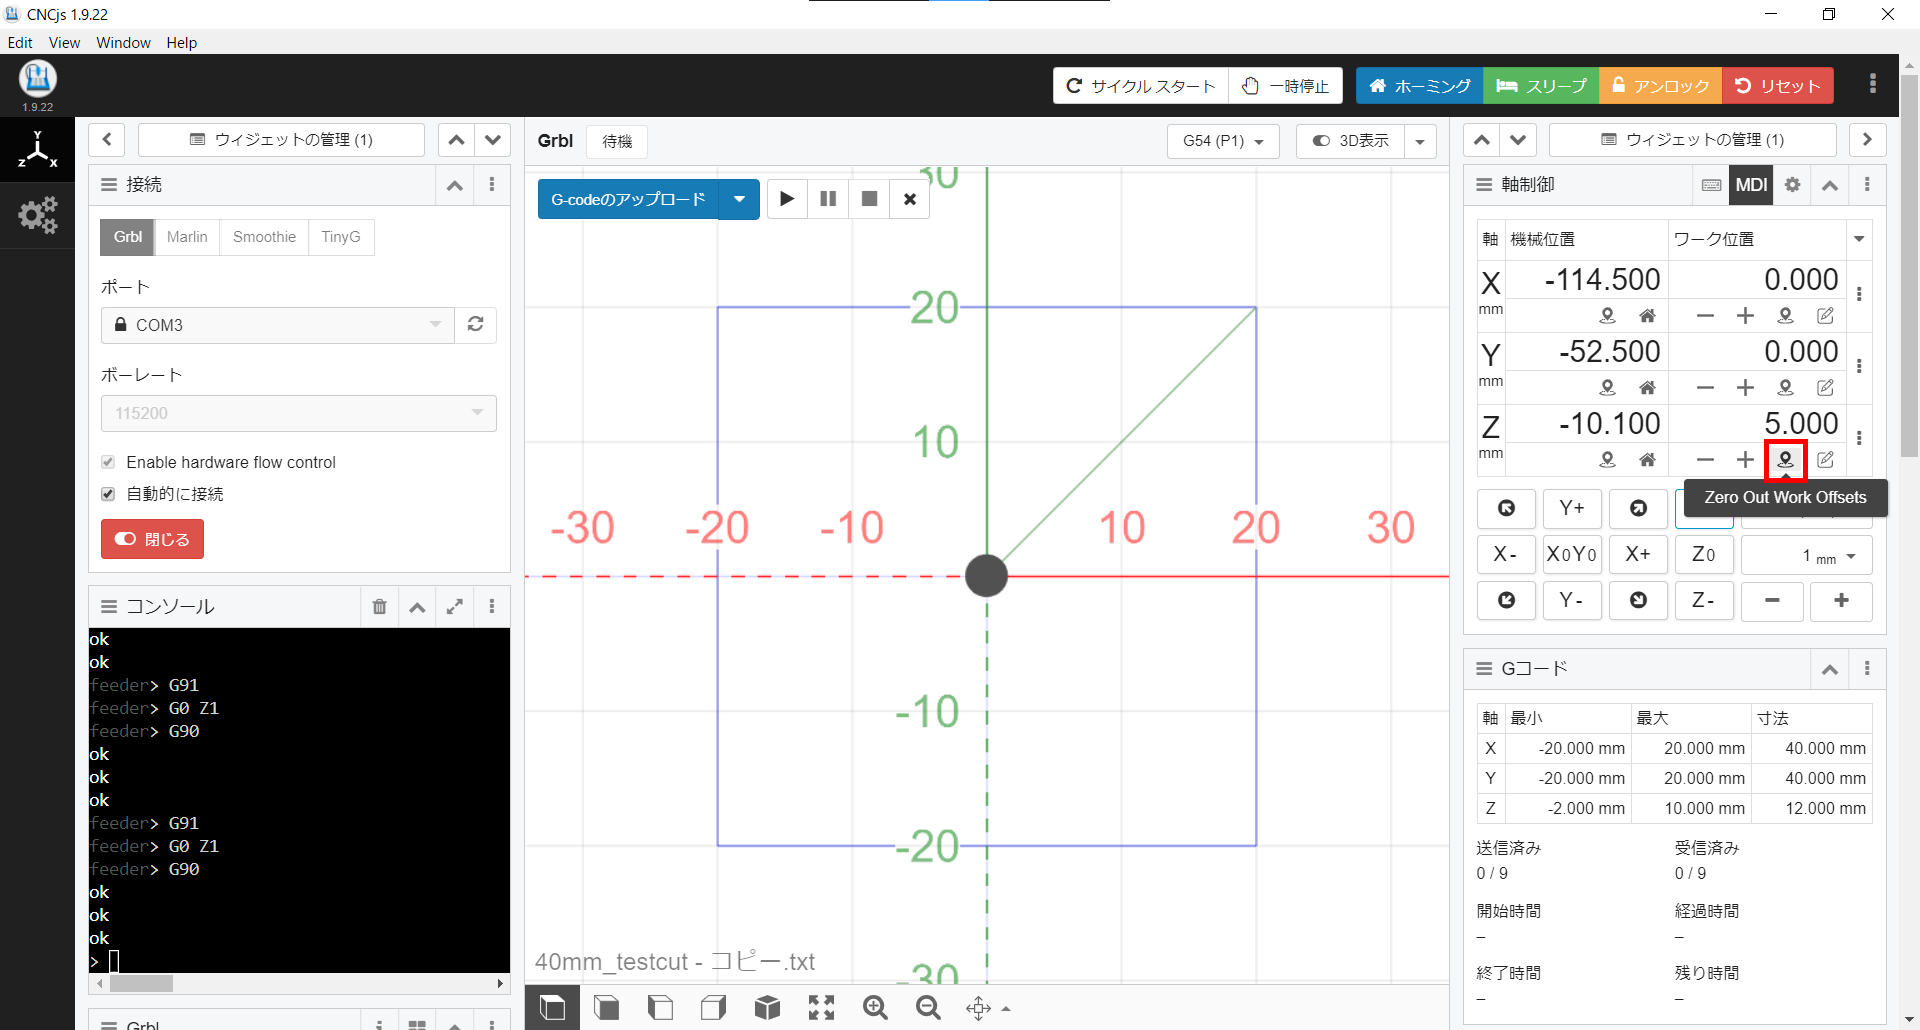
Task: Toggle keyboard jogging in axis widget
Action: point(1711,185)
